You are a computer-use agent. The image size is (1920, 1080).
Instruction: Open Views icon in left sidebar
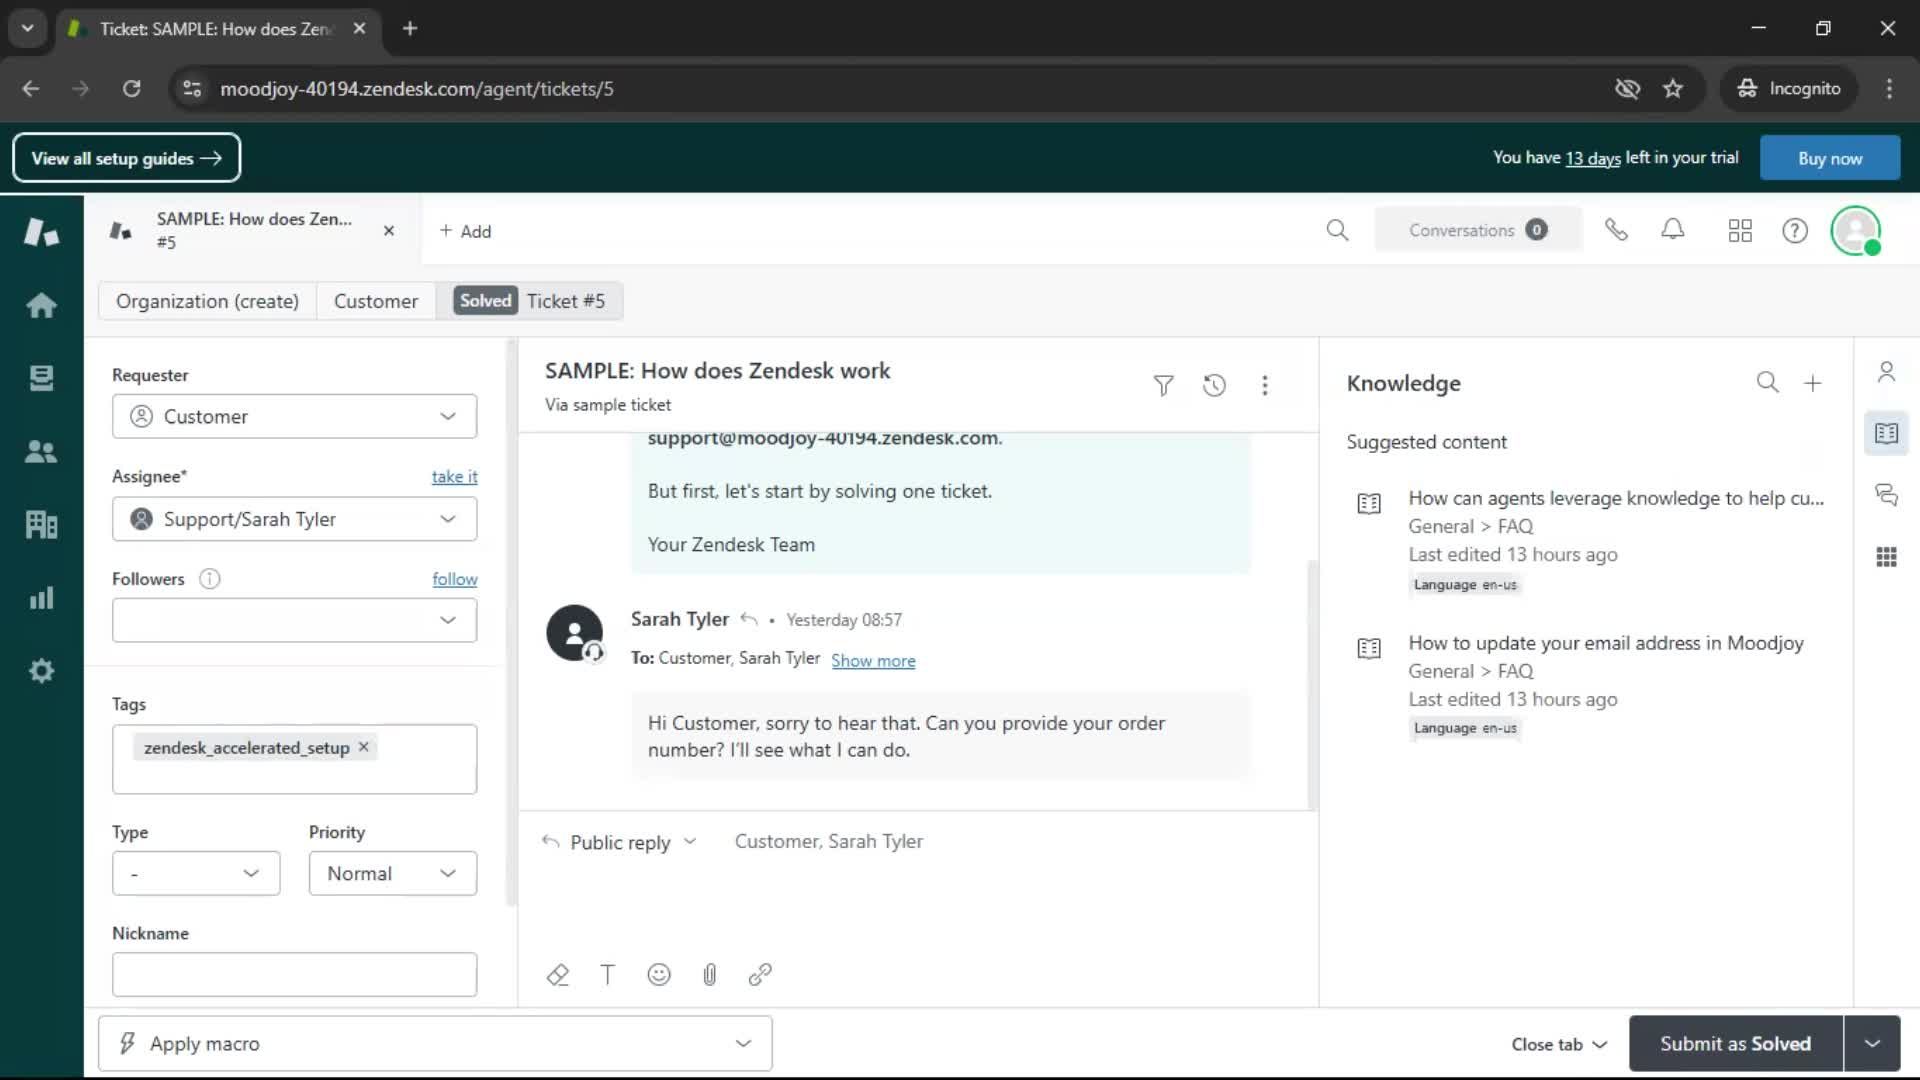(41, 378)
